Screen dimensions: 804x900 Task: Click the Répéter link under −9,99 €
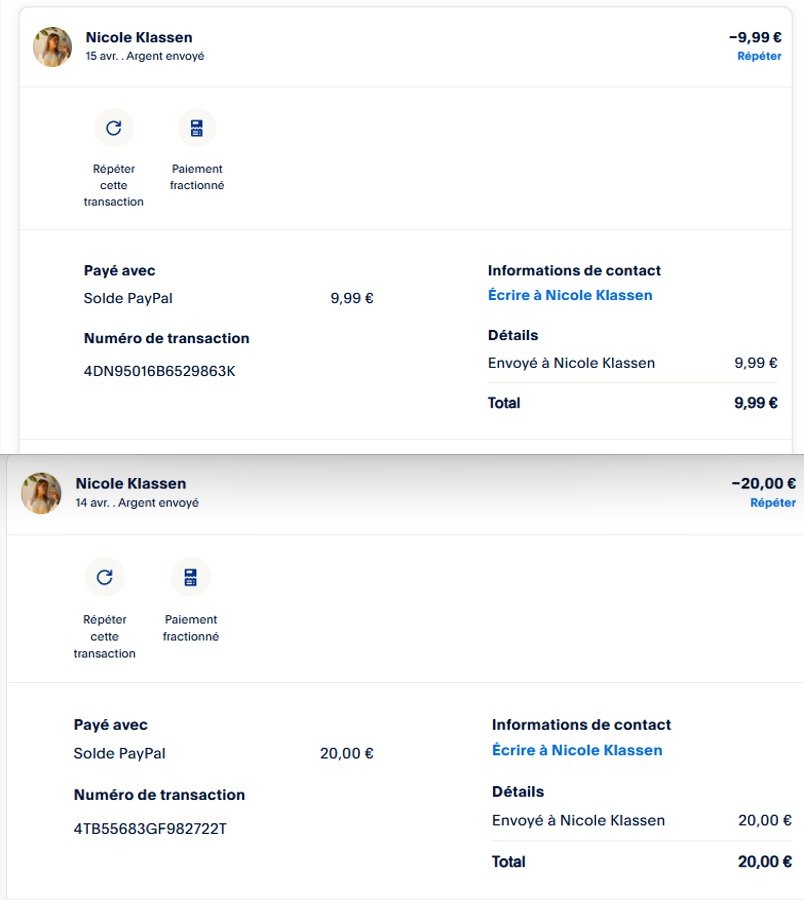[x=759, y=57]
